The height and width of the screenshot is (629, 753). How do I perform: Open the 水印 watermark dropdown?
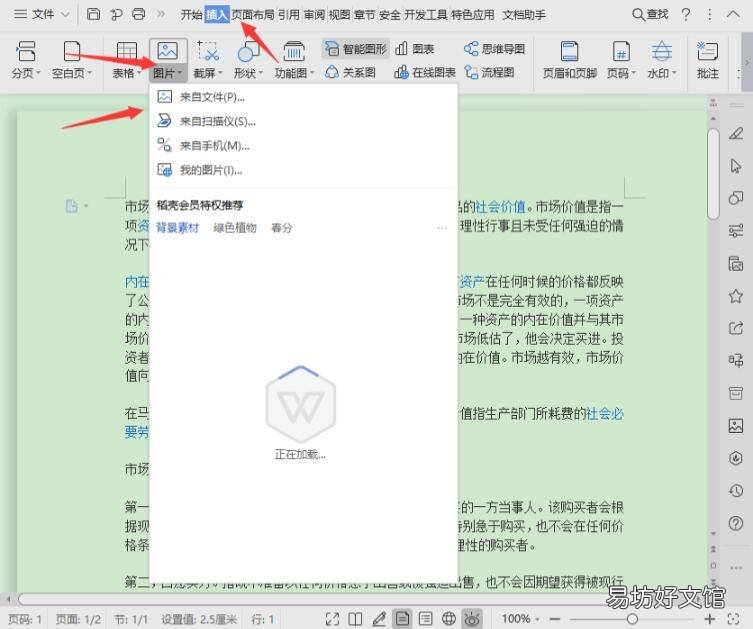662,60
